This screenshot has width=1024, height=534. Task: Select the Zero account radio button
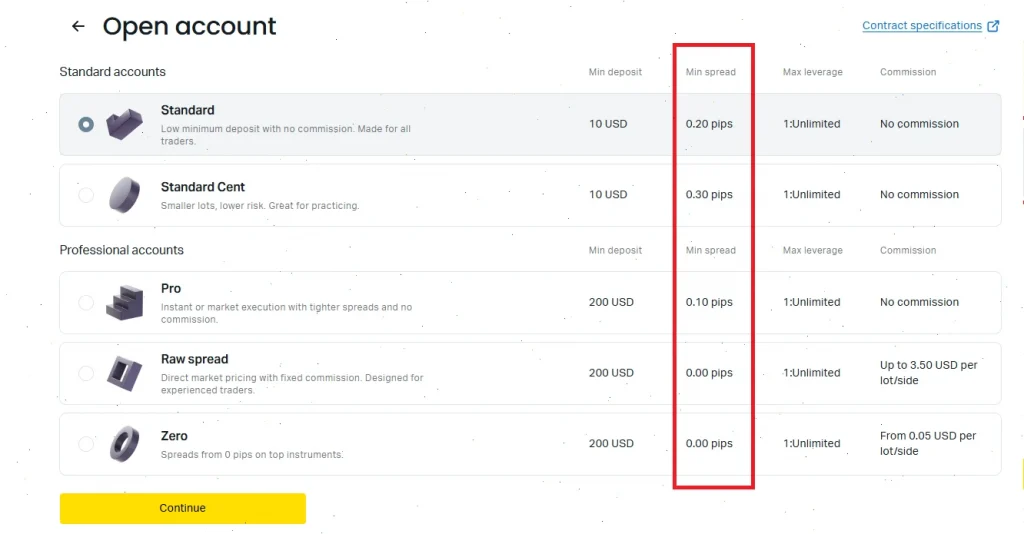pyautogui.click(x=86, y=444)
